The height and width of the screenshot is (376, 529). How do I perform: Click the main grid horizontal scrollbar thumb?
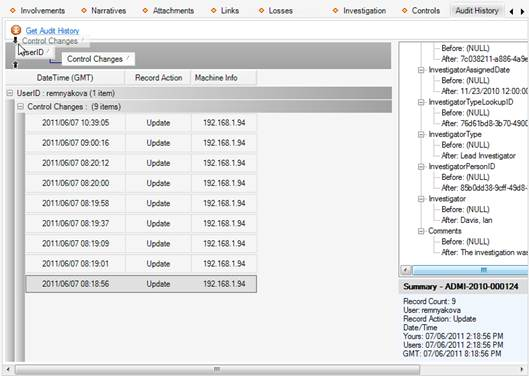tap(217, 370)
